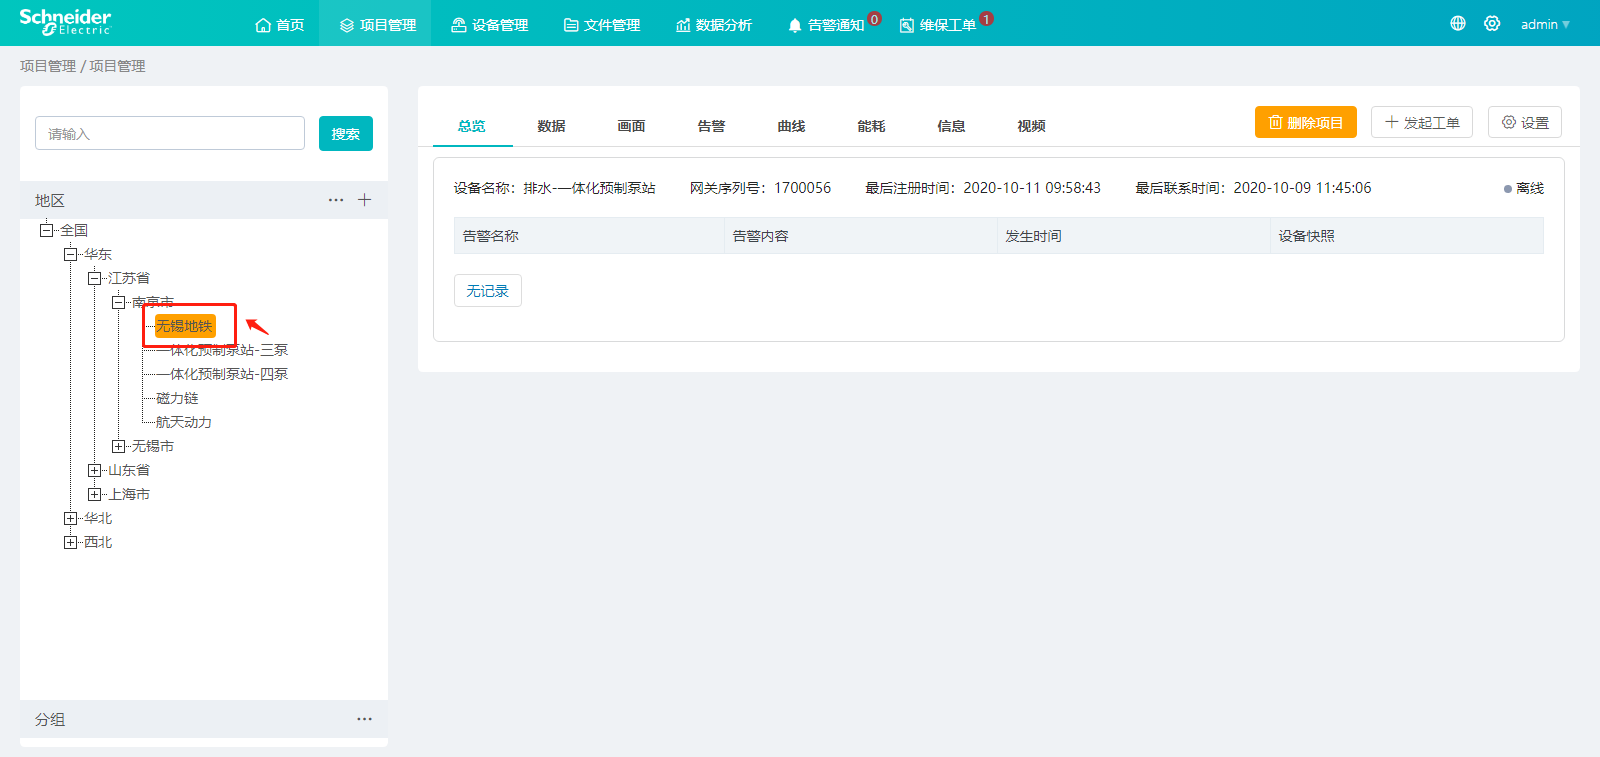Open the 数据分析 menu
Image resolution: width=1600 pixels, height=757 pixels.
click(x=714, y=24)
